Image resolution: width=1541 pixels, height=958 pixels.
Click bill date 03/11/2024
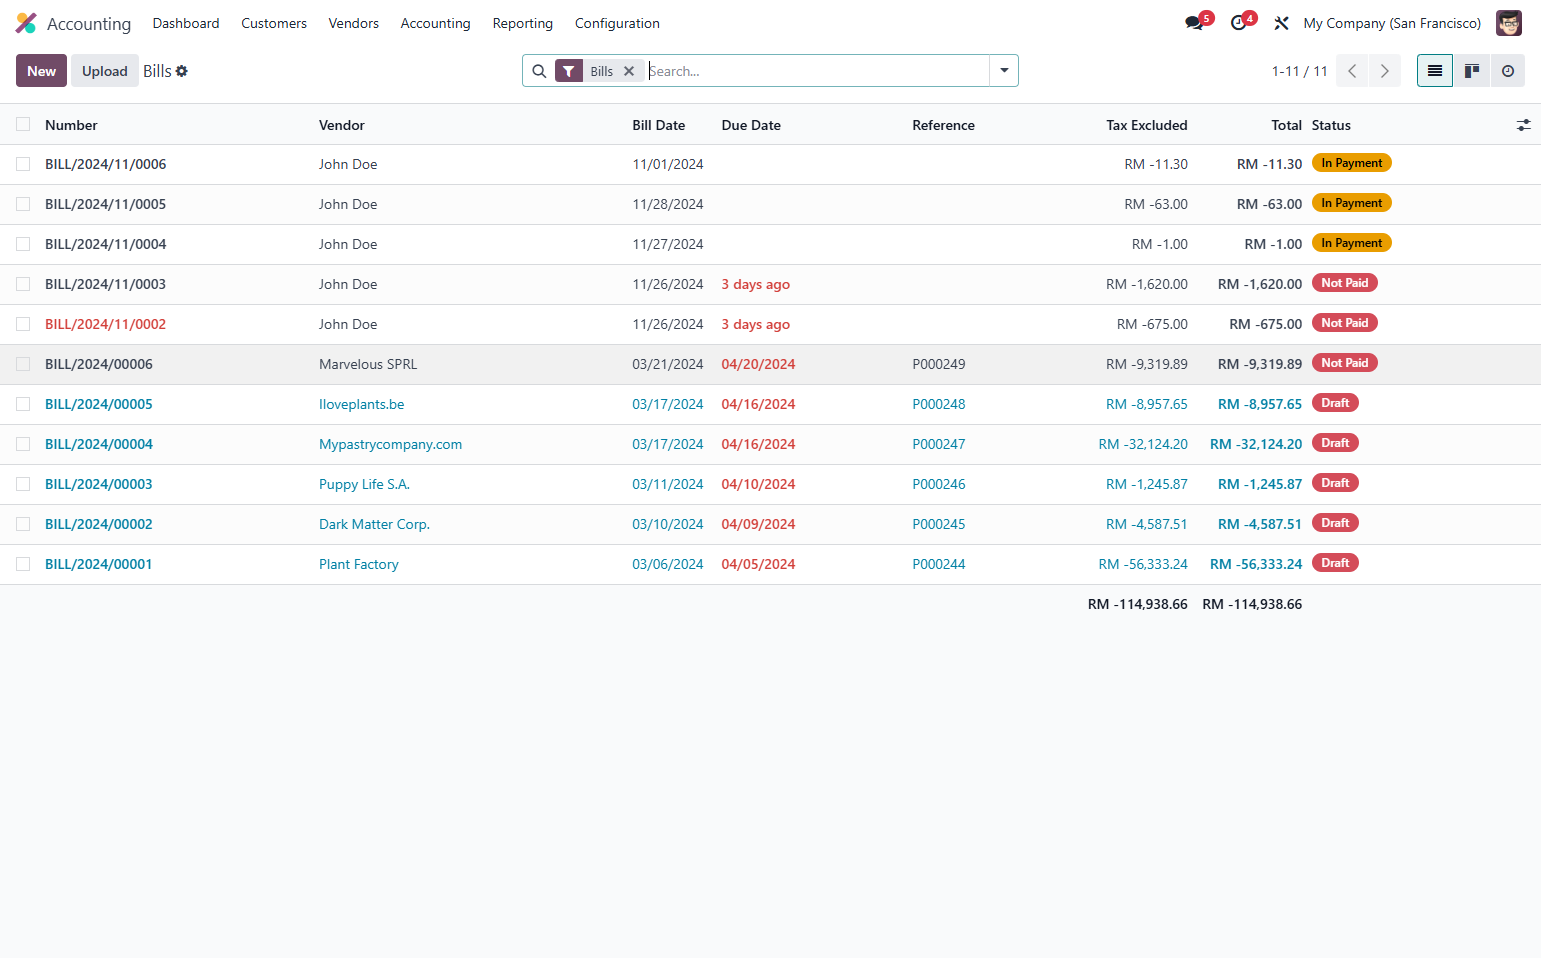click(x=668, y=484)
